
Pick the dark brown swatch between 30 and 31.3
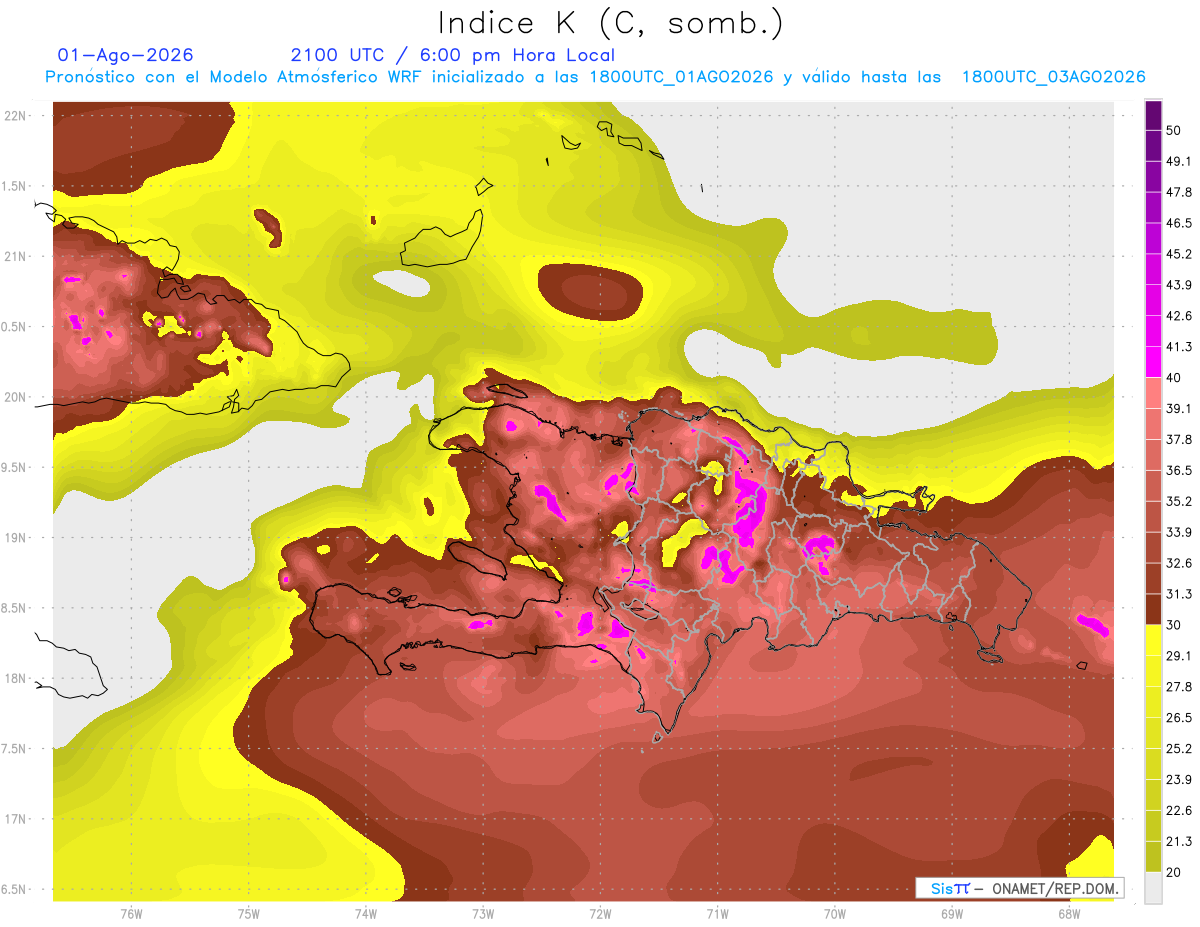click(1154, 609)
